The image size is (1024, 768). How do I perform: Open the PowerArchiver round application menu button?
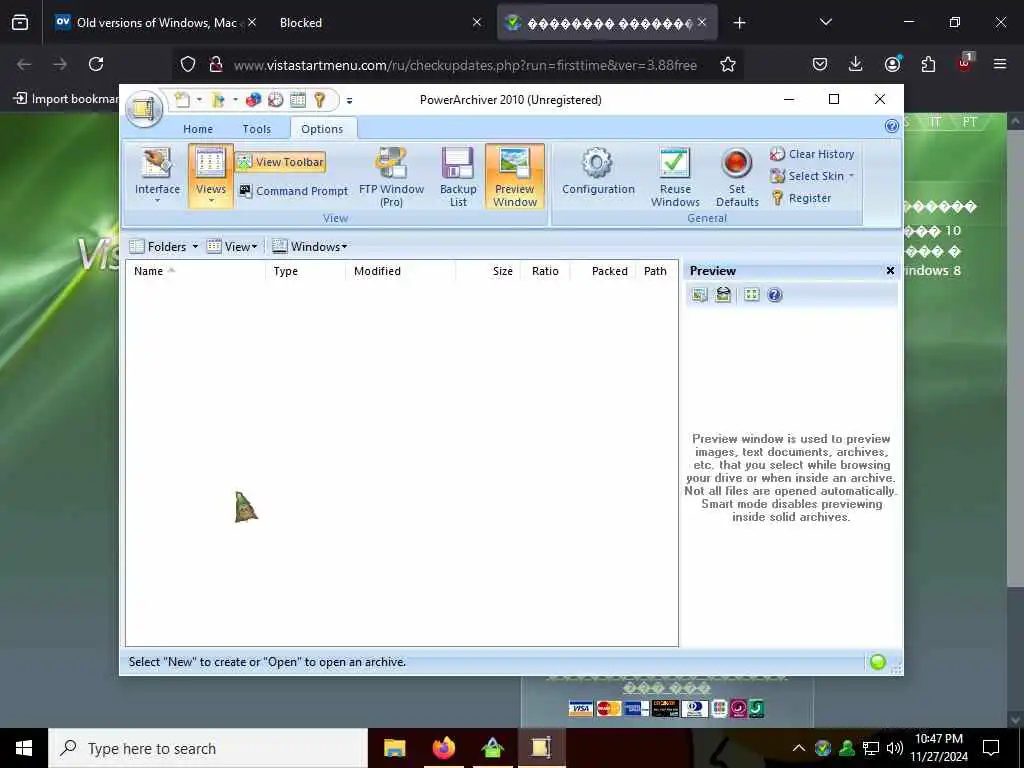pyautogui.click(x=144, y=108)
